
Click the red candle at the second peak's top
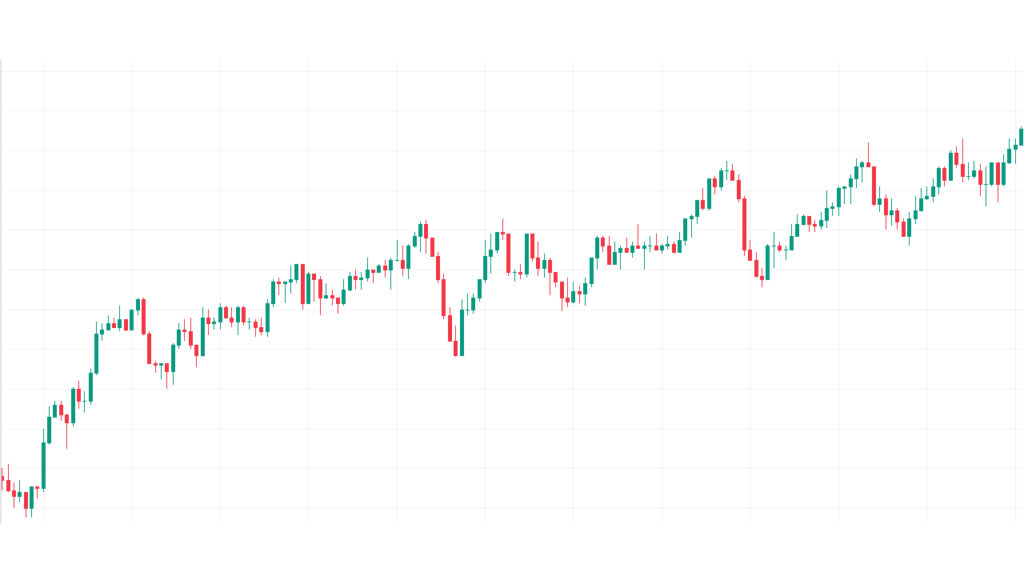(x=426, y=231)
